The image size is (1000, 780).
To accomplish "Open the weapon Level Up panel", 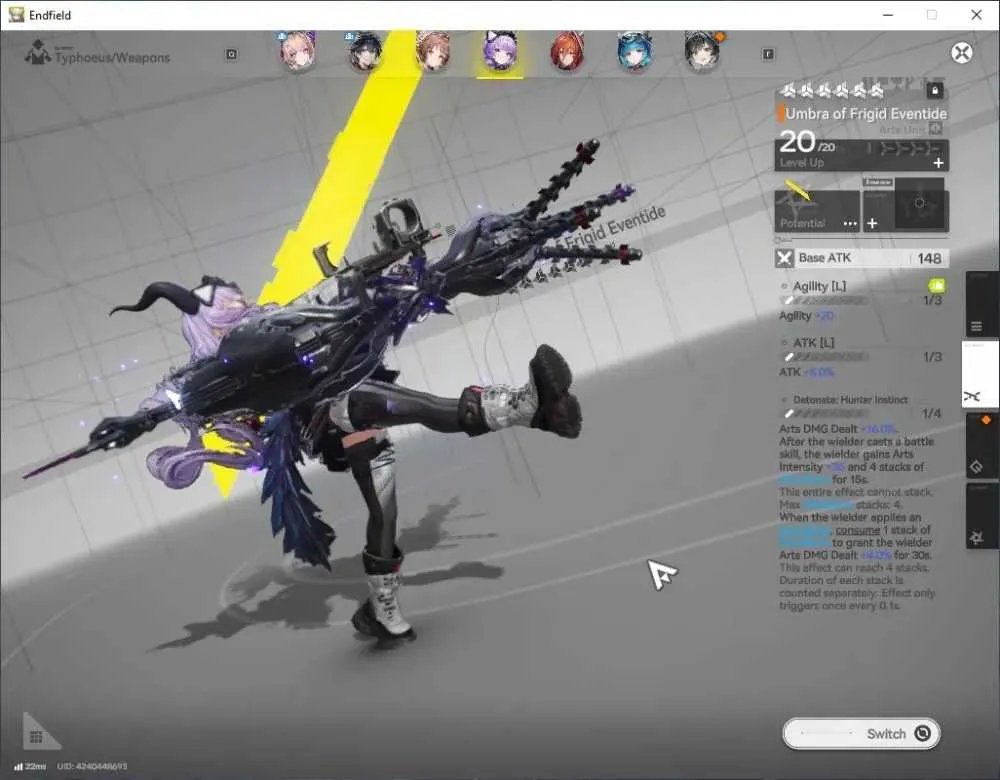I will (x=862, y=155).
